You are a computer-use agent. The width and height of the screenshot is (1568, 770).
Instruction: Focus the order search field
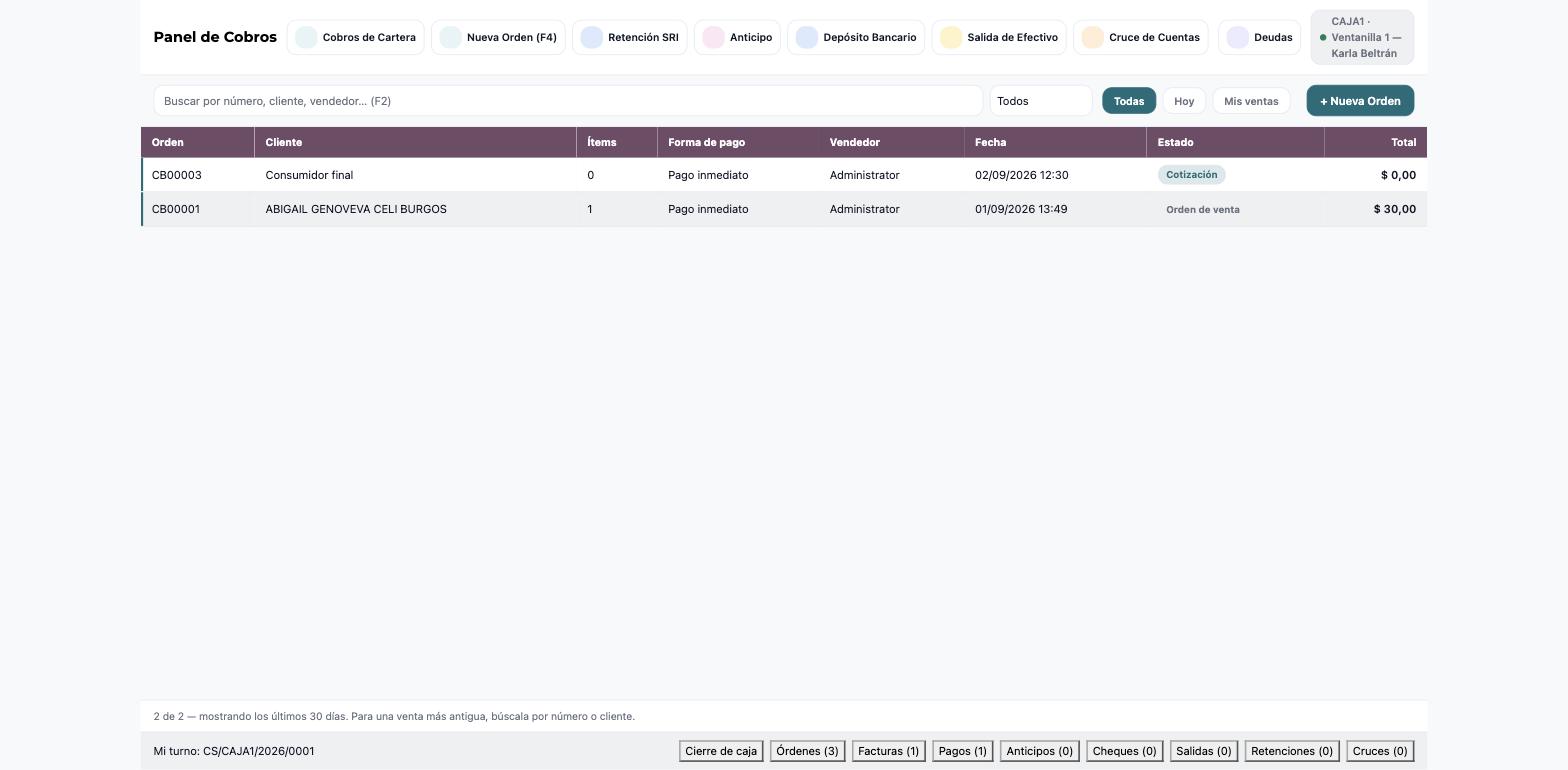pyautogui.click(x=568, y=101)
